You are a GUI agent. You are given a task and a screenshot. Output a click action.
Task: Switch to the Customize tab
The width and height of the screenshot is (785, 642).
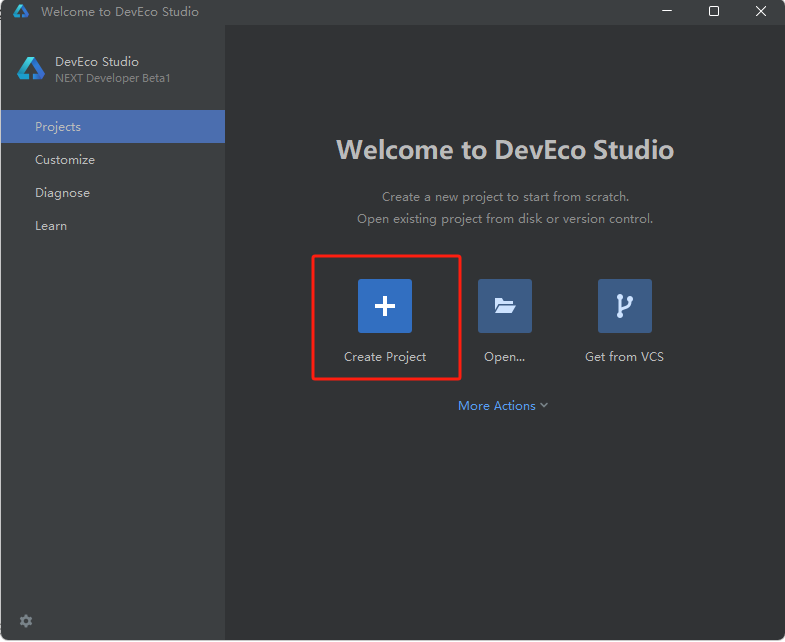click(x=113, y=160)
